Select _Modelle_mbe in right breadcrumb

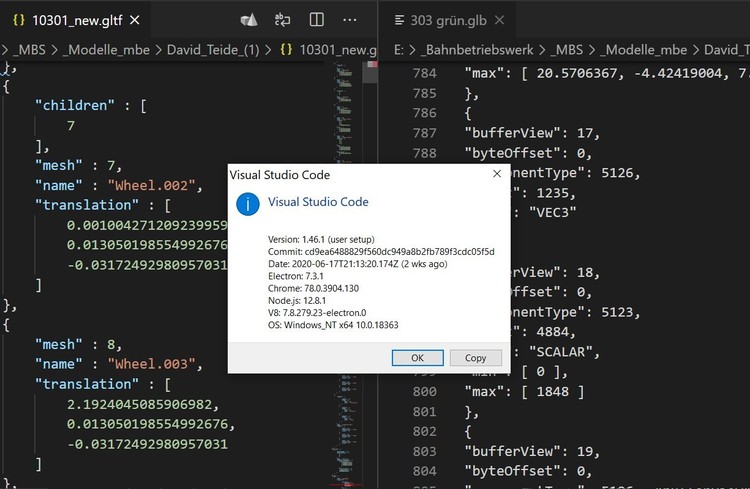click(x=643, y=50)
